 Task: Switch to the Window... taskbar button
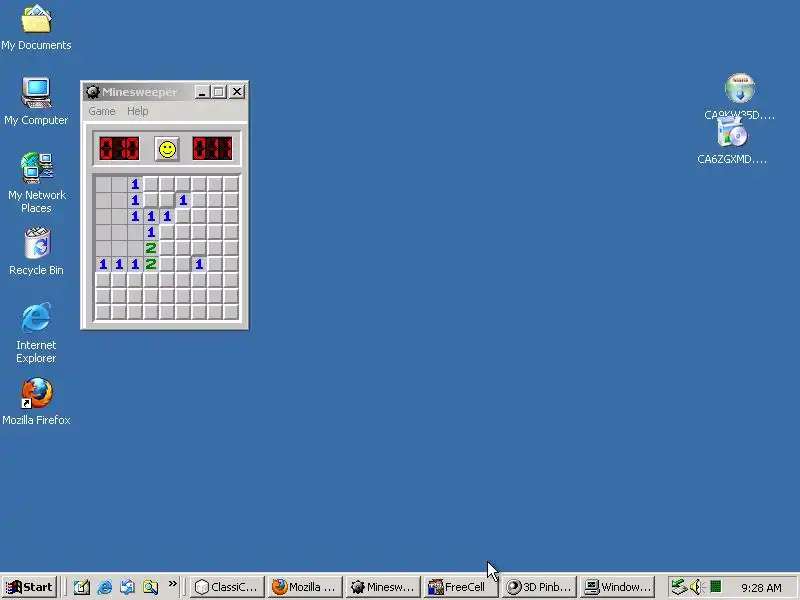tap(617, 587)
